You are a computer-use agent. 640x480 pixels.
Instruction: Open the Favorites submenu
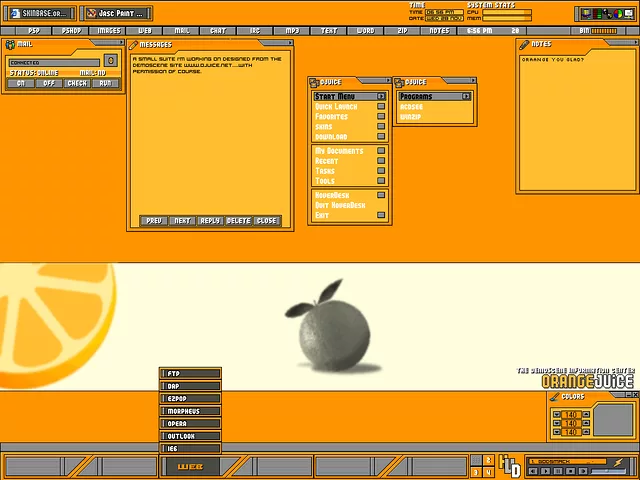pyautogui.click(x=381, y=117)
